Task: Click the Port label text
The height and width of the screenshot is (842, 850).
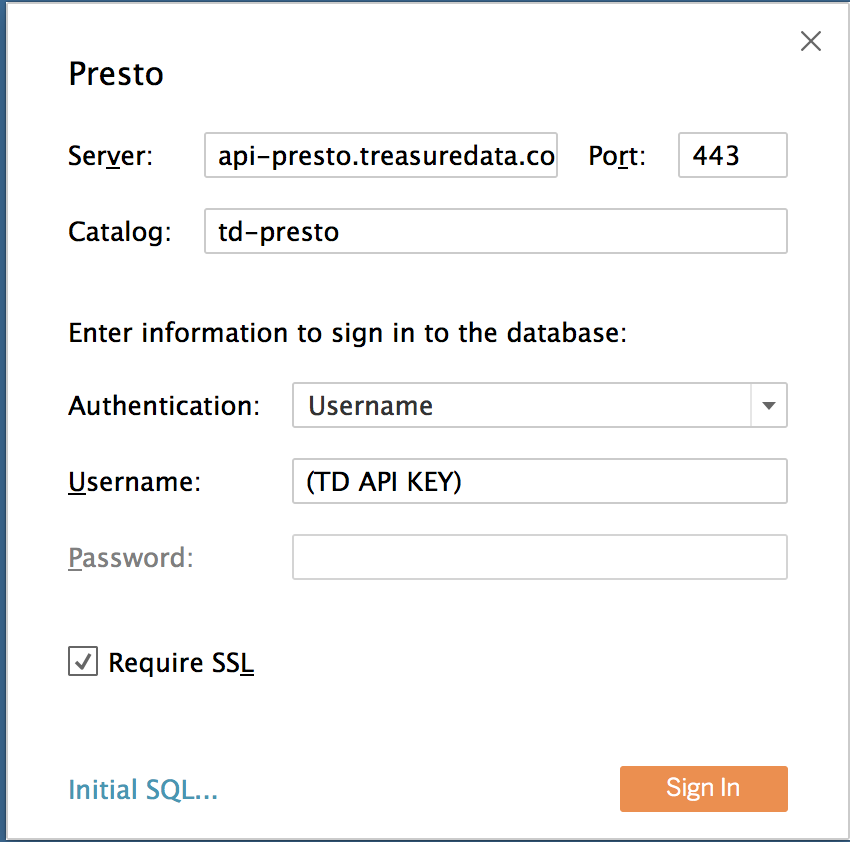Action: pos(617,156)
